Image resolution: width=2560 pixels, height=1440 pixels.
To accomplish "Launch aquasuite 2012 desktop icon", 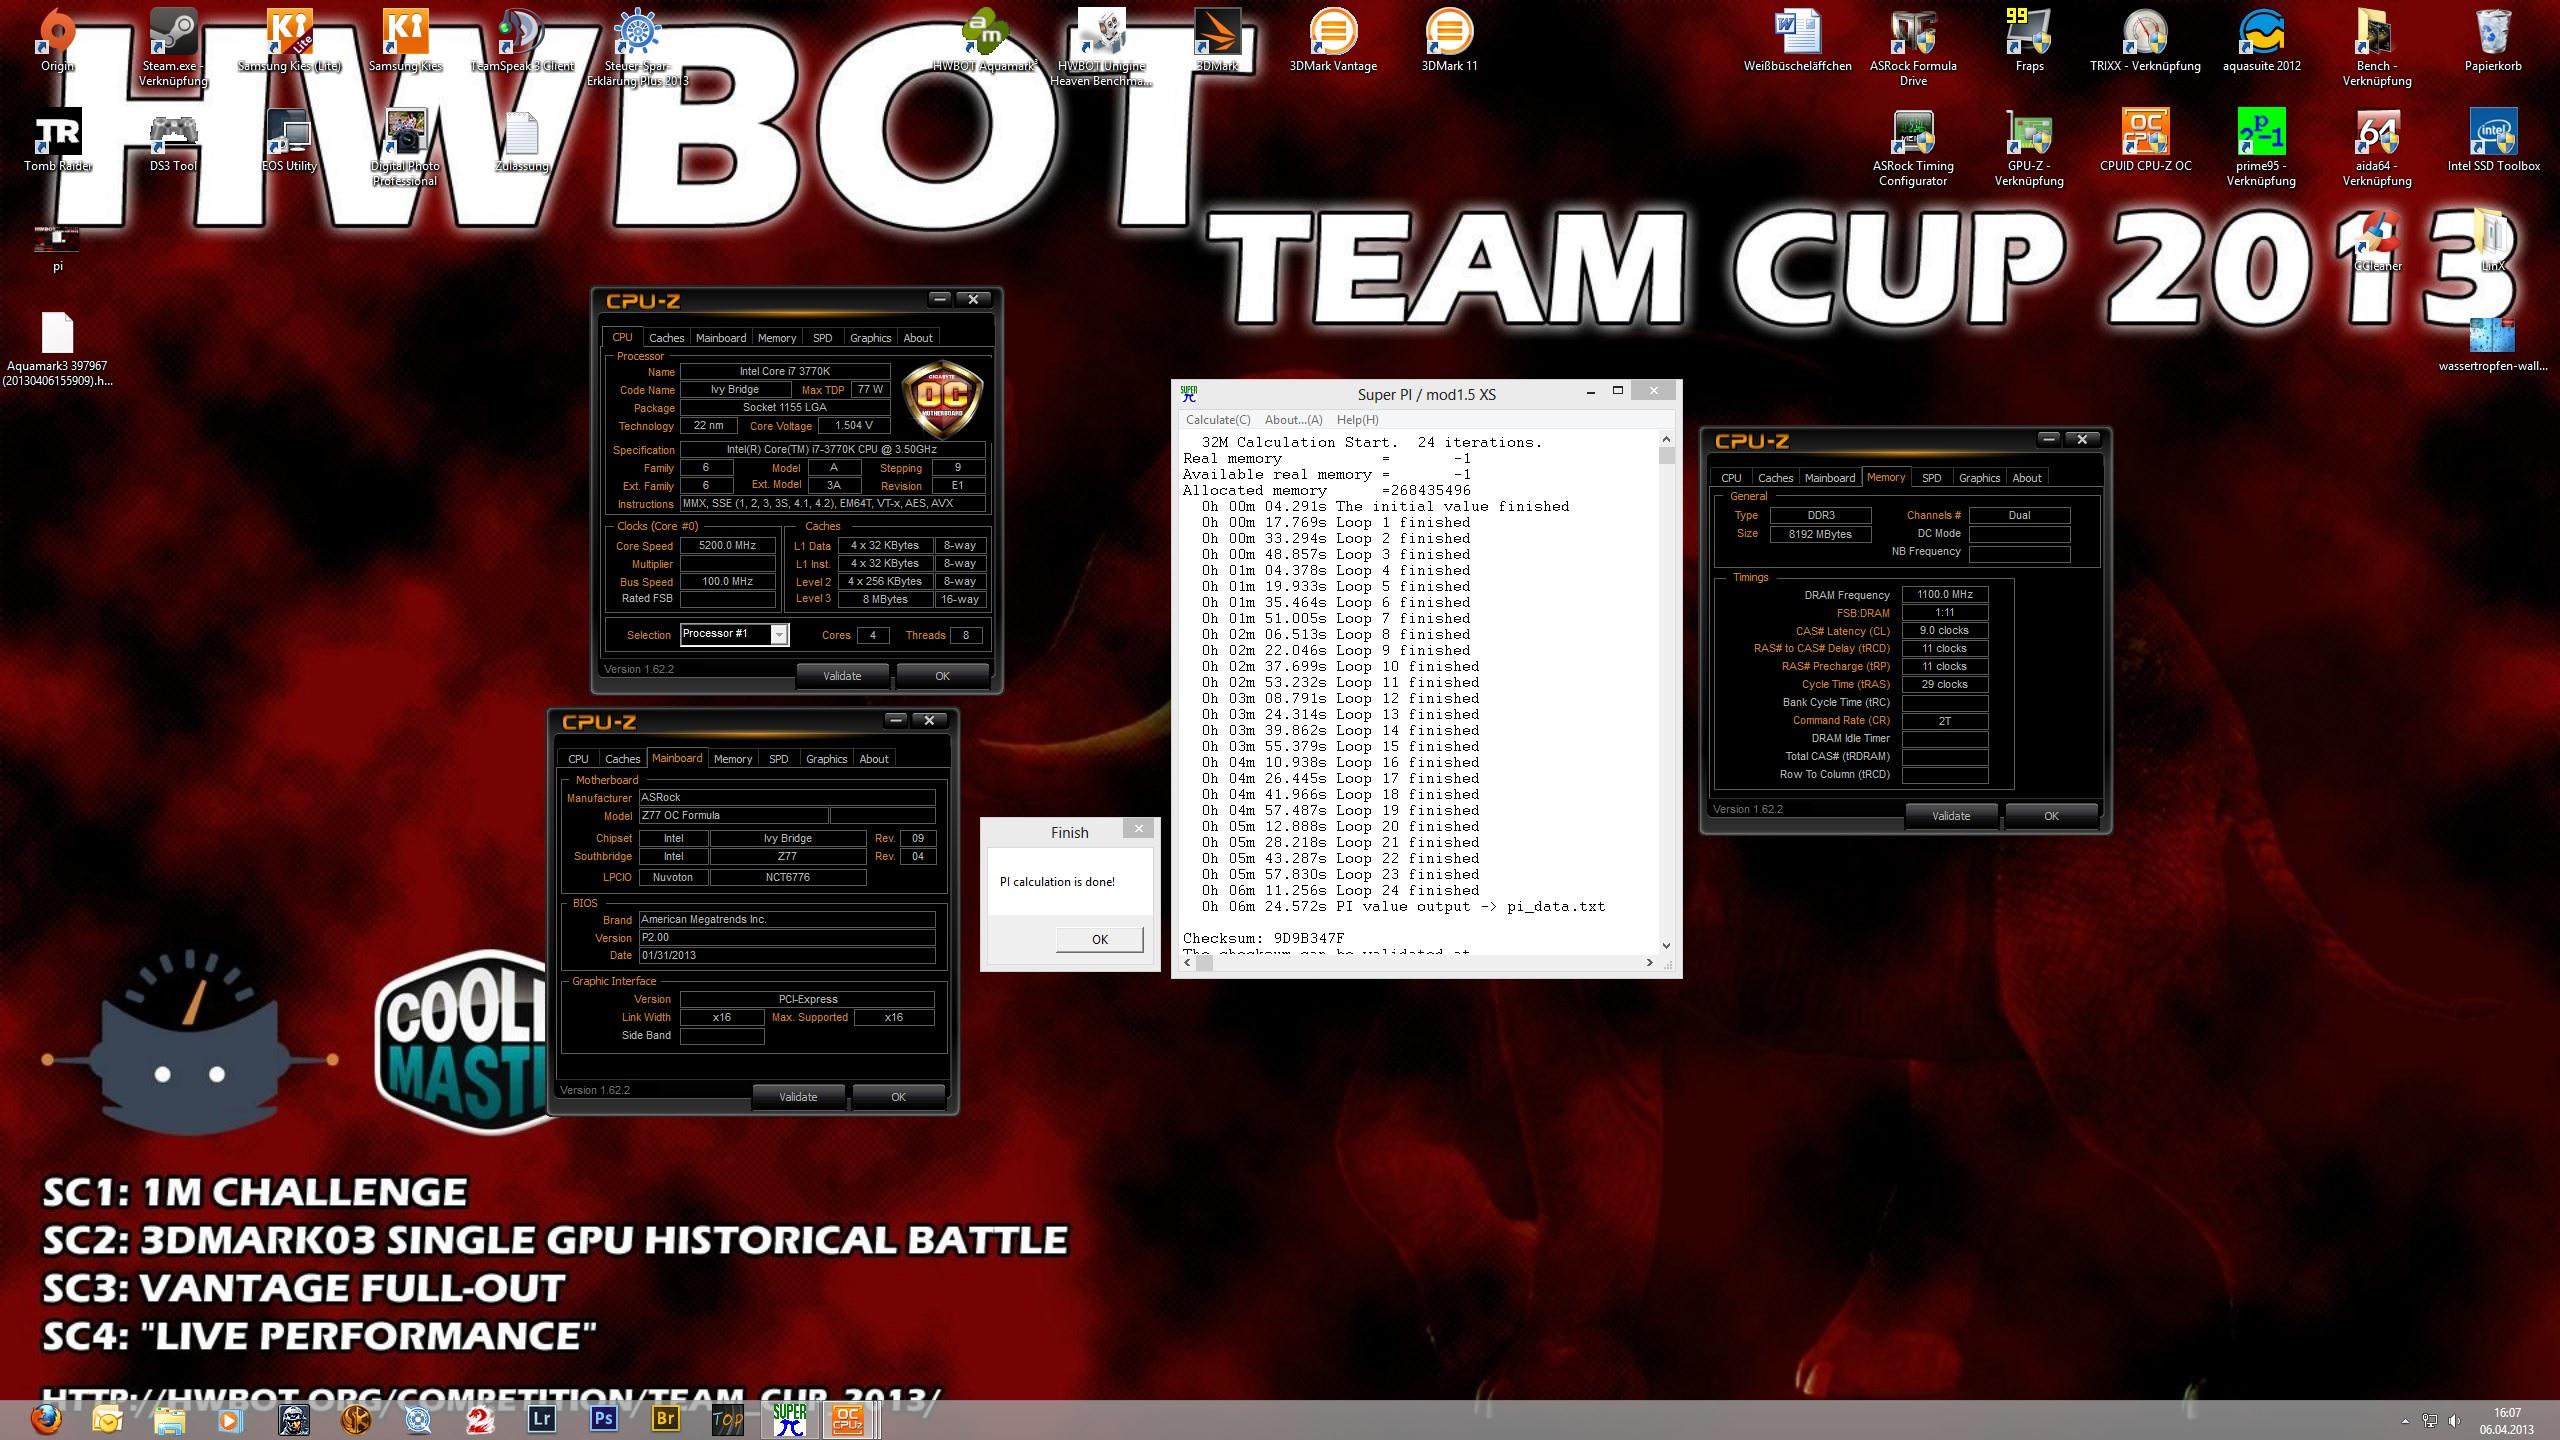I will click(x=2261, y=40).
